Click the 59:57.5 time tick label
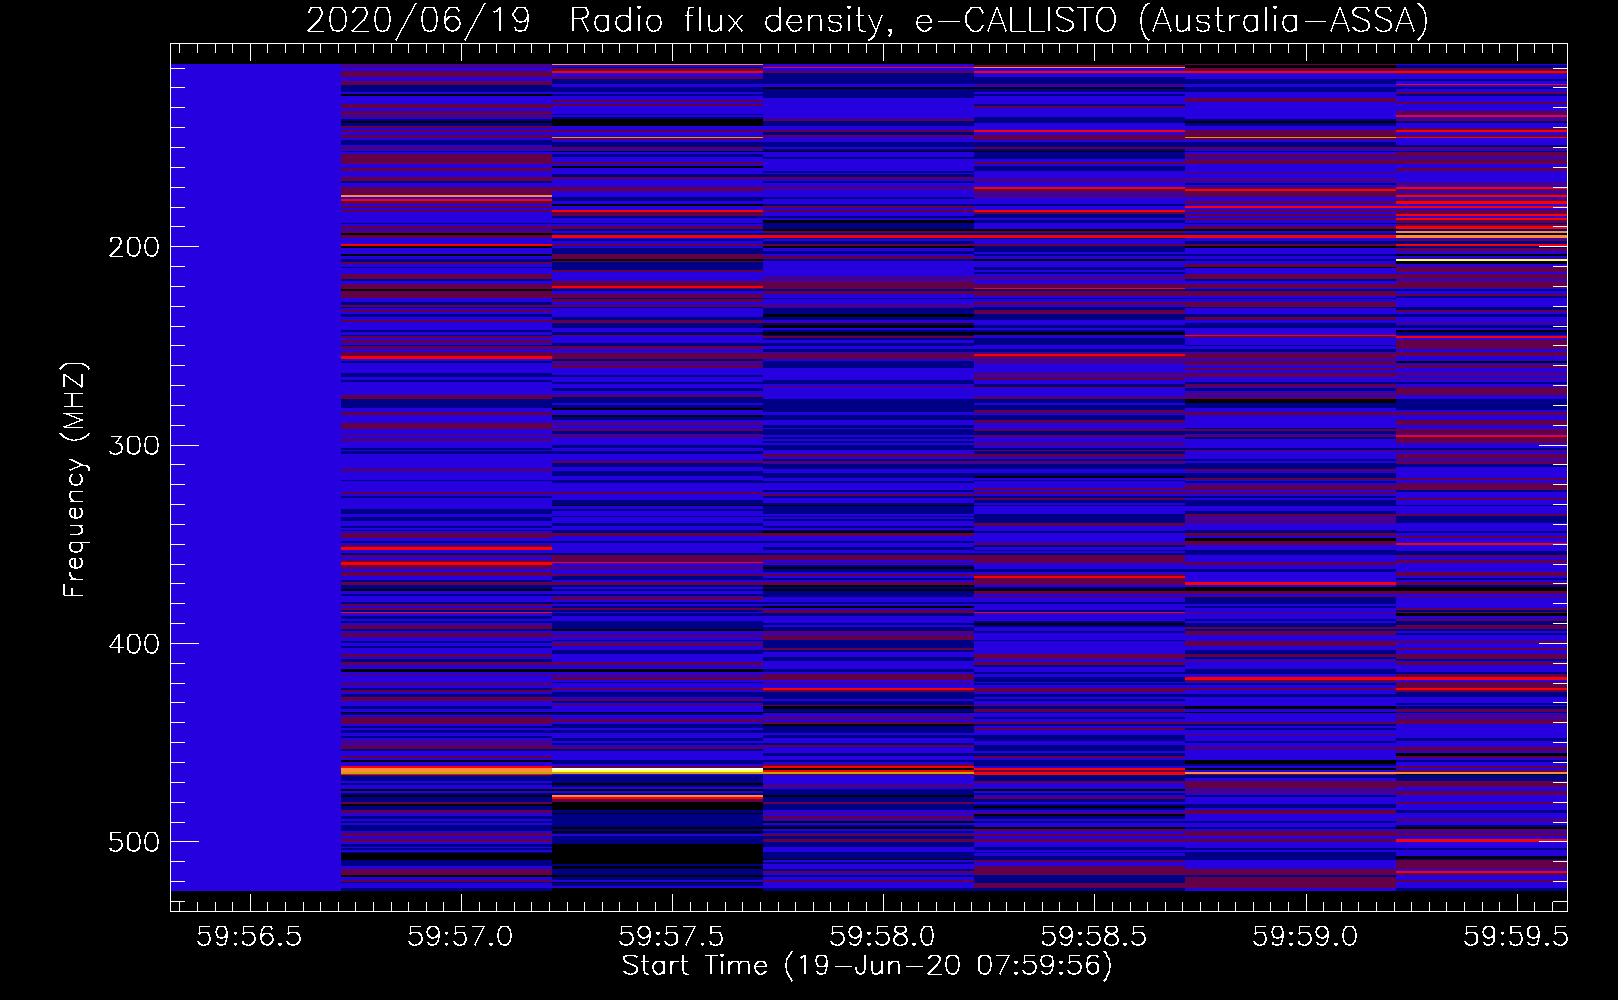1618x1000 pixels. coord(672,936)
